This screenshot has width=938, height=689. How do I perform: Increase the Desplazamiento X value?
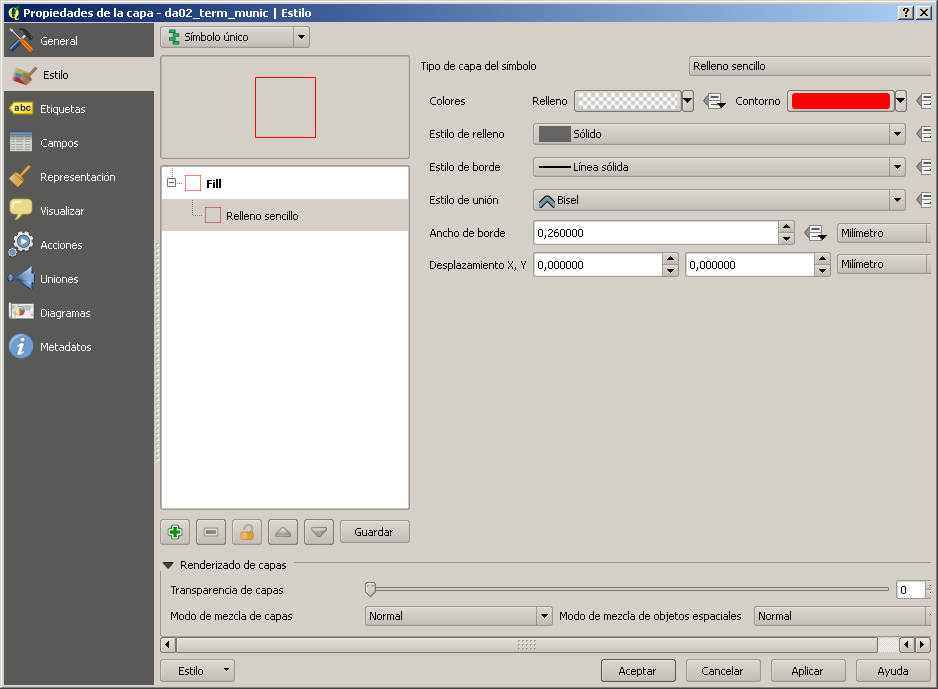pyautogui.click(x=671, y=259)
